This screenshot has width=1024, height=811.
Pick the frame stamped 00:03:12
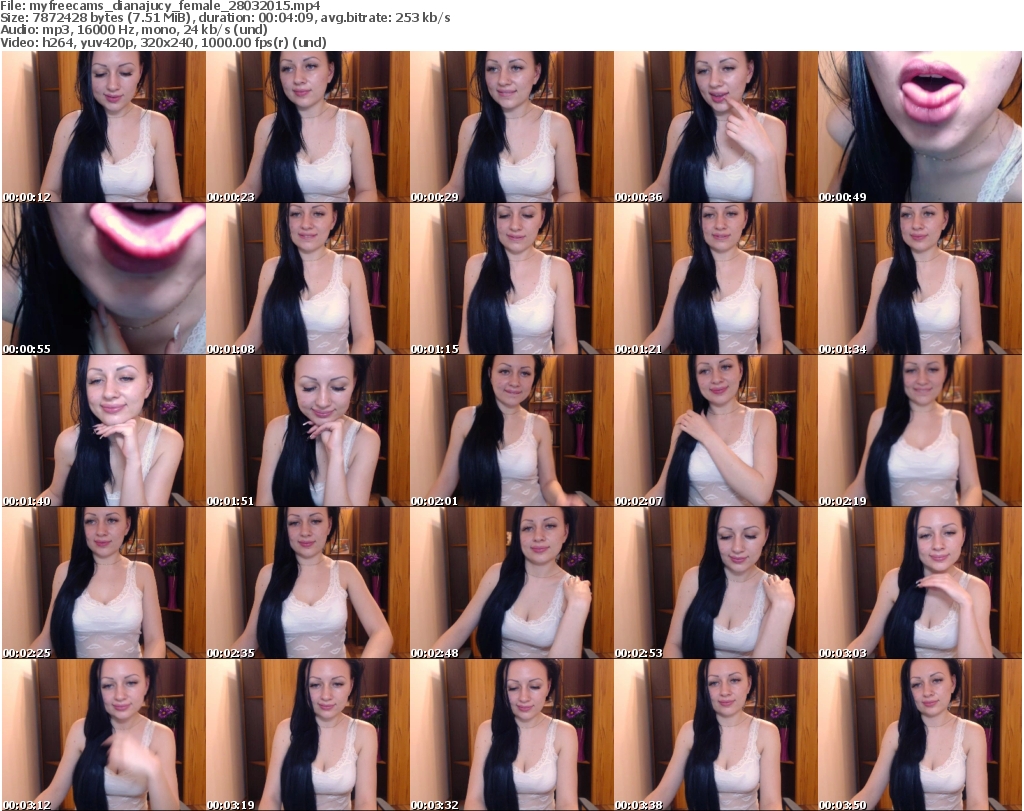[x=104, y=735]
